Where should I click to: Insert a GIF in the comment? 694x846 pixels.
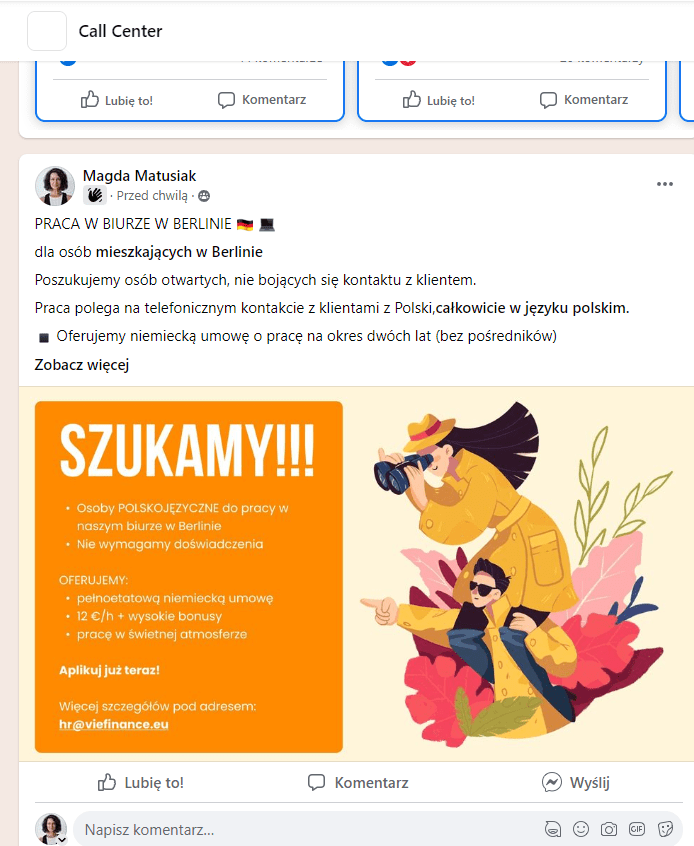pyautogui.click(x=637, y=829)
